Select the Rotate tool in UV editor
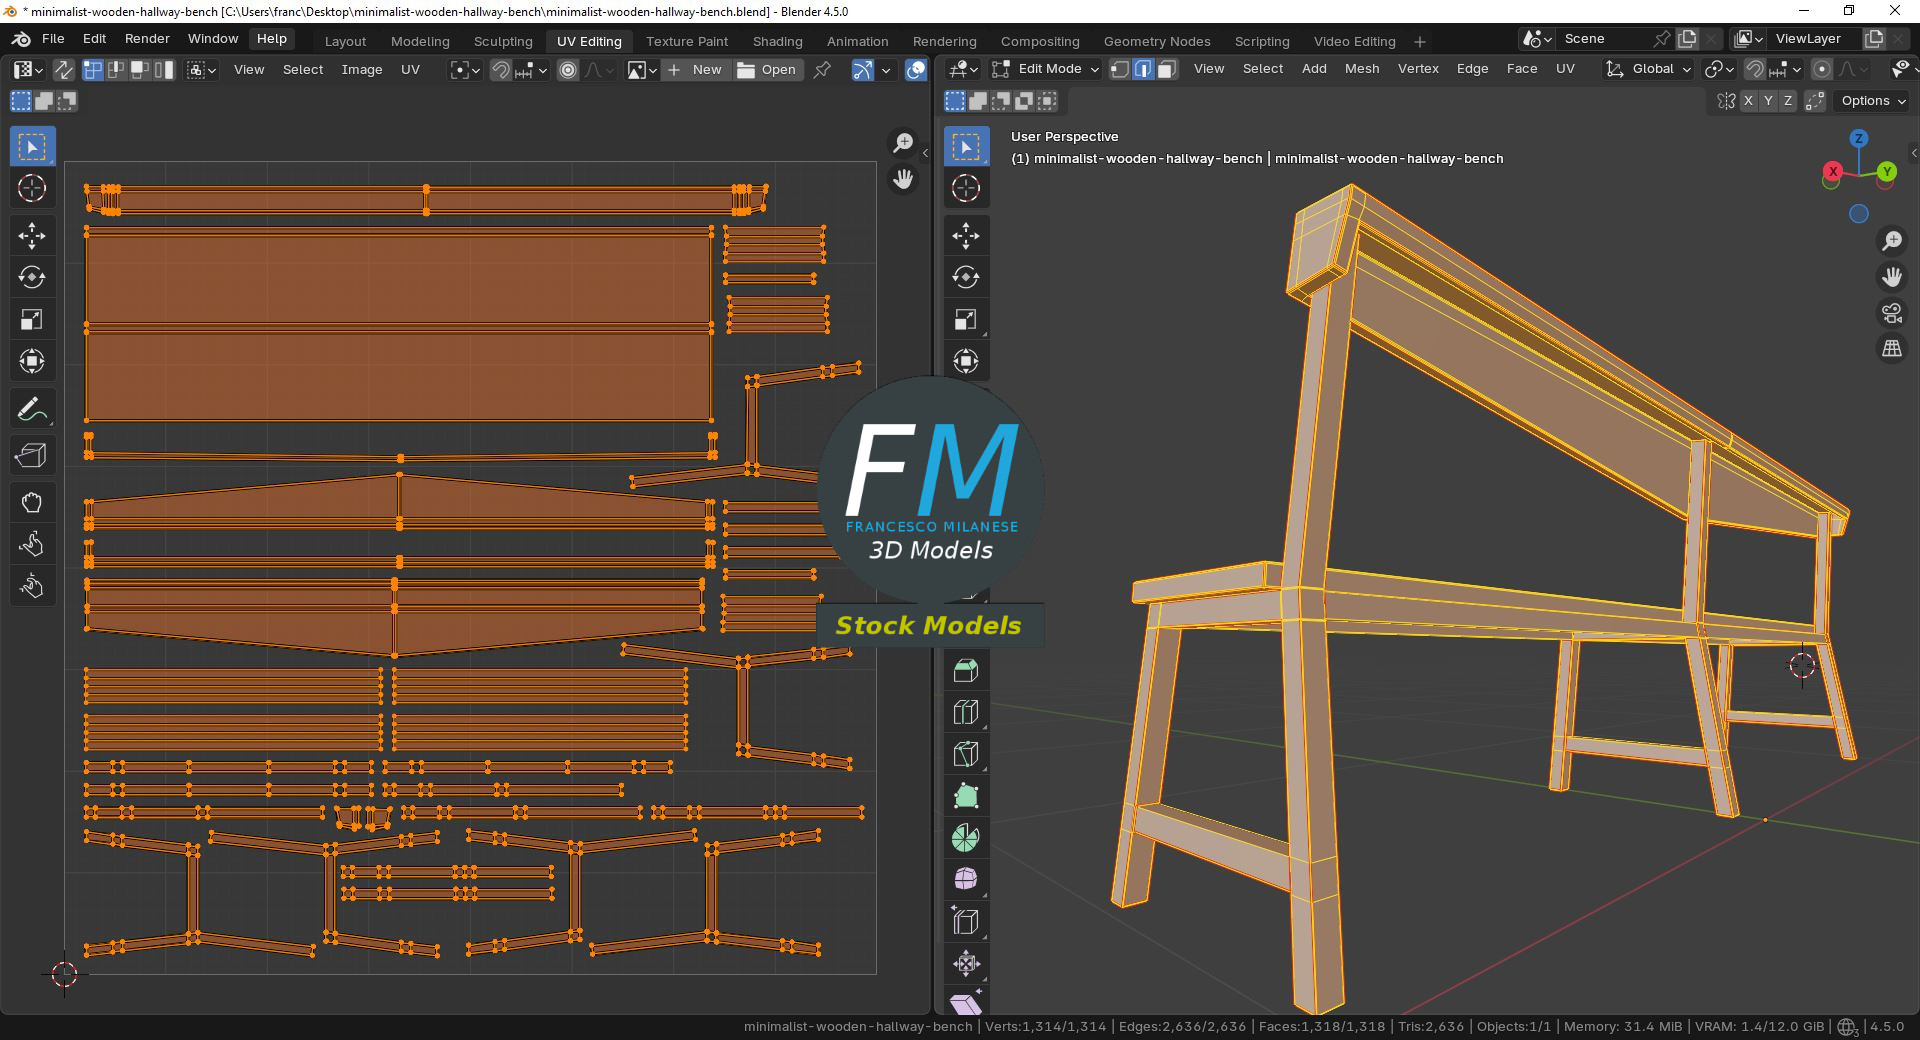 pyautogui.click(x=32, y=277)
